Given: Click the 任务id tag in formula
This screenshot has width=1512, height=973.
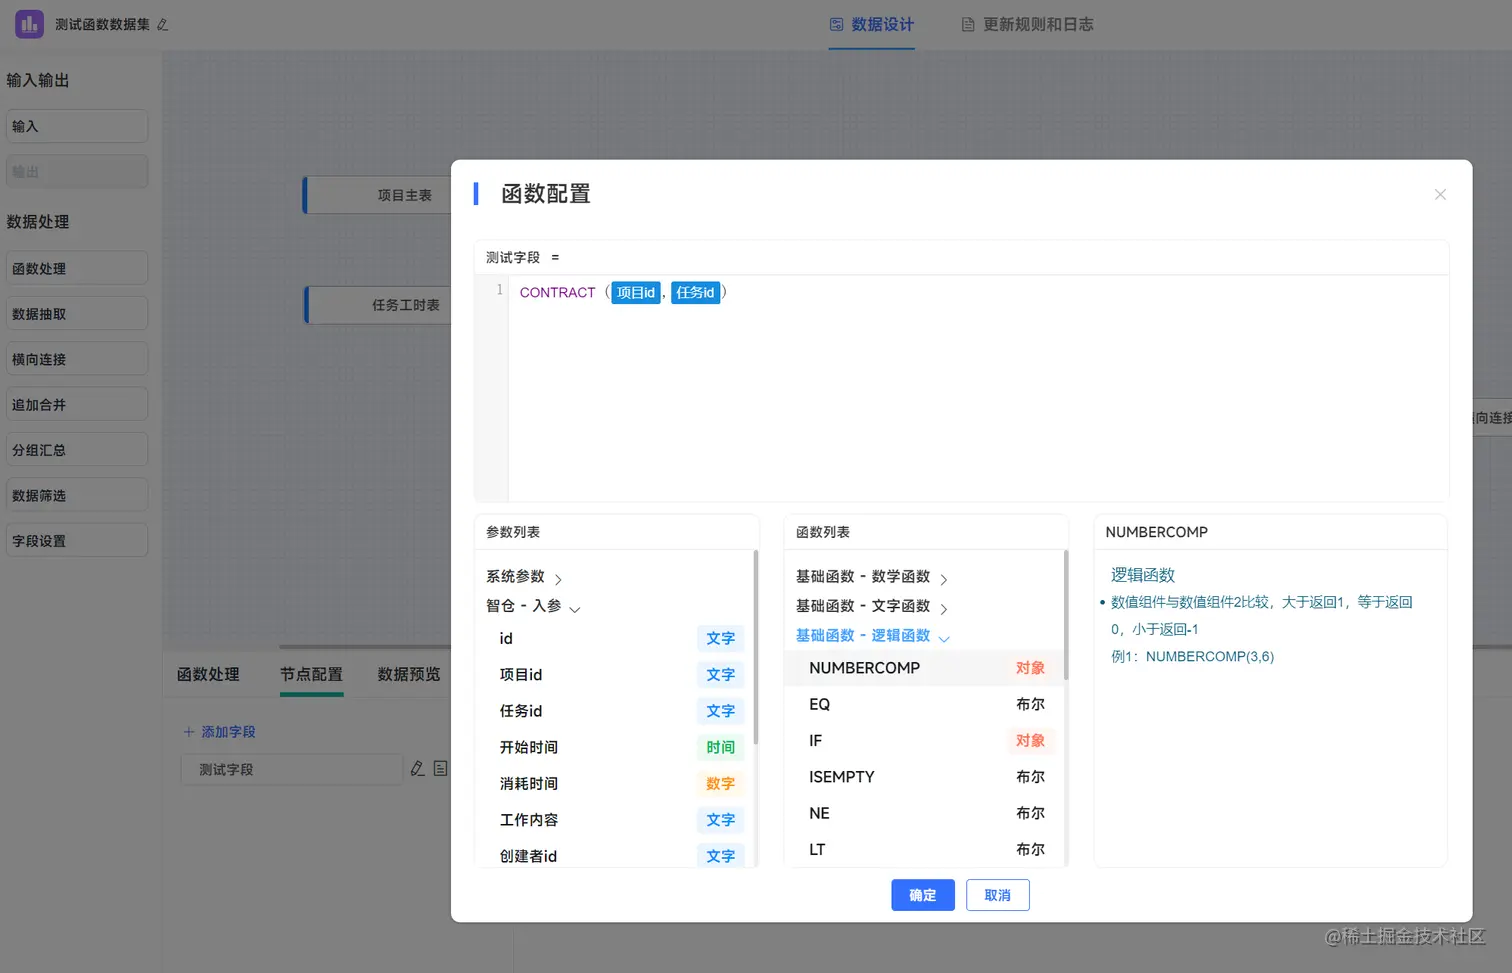Looking at the screenshot, I should [695, 292].
